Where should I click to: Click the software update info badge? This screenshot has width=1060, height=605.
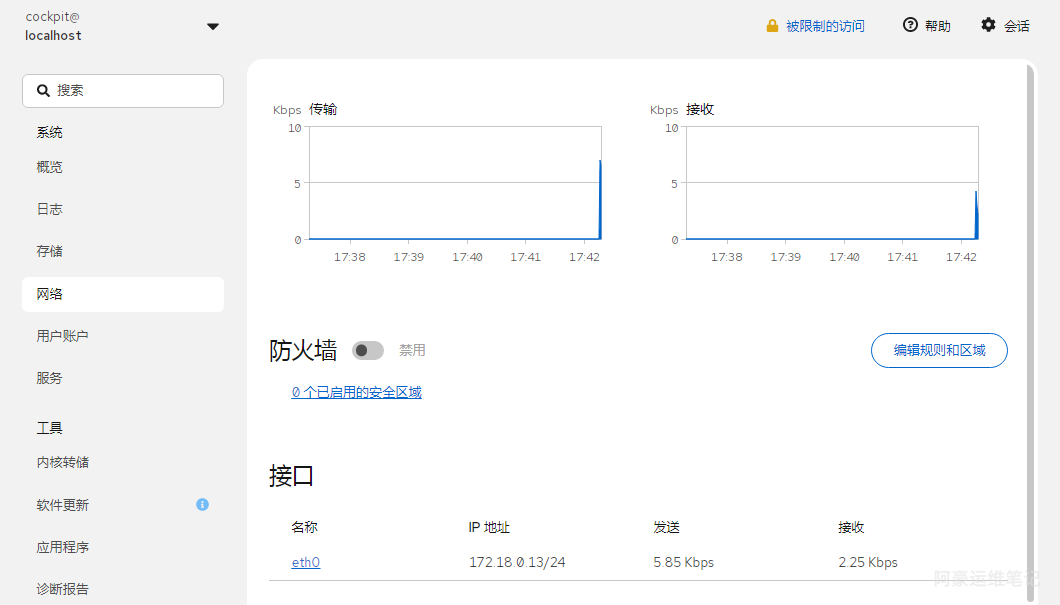point(202,504)
